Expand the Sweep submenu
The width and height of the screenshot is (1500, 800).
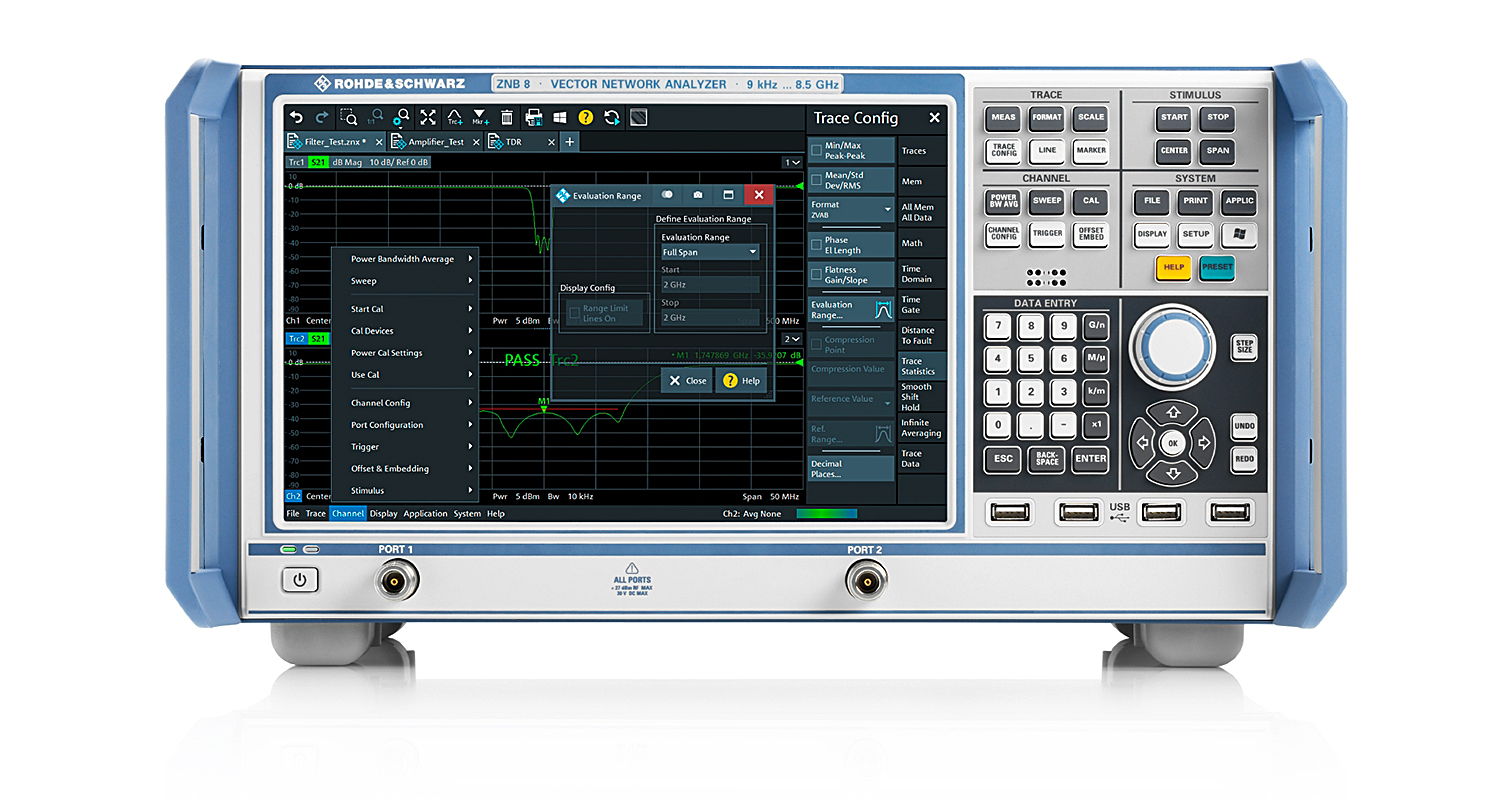pos(407,281)
